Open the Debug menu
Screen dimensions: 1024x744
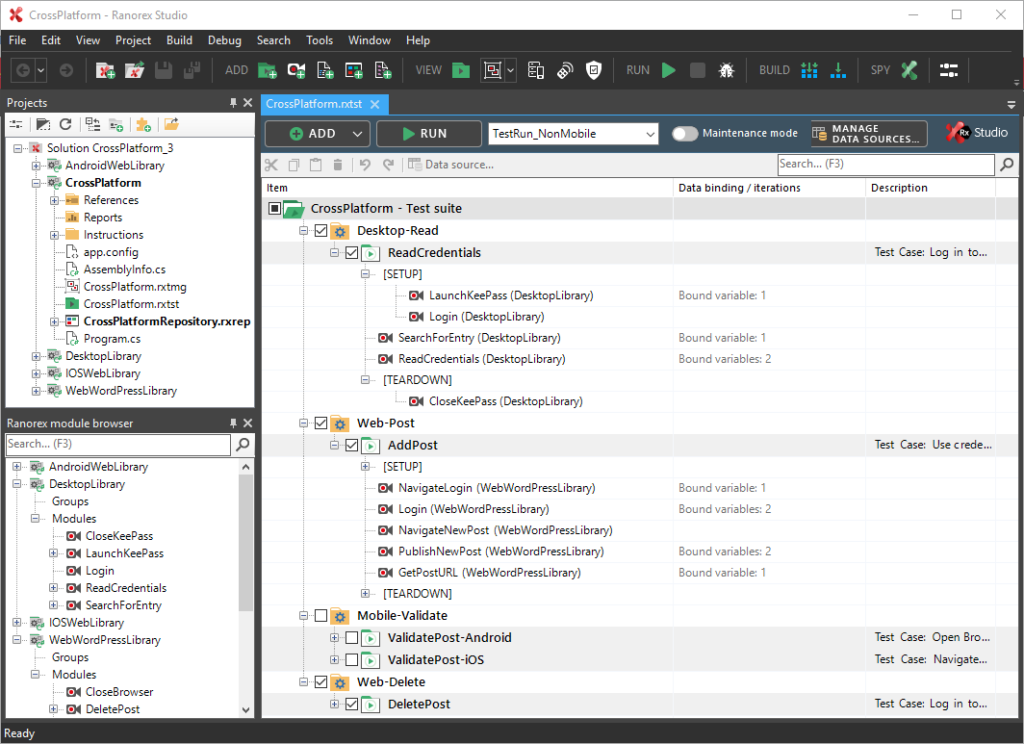tap(224, 40)
